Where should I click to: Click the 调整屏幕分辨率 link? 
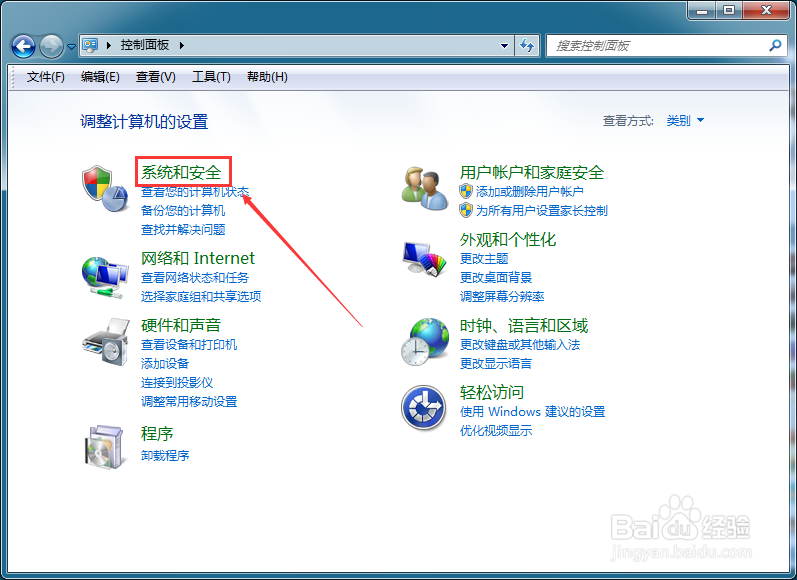[x=502, y=296]
